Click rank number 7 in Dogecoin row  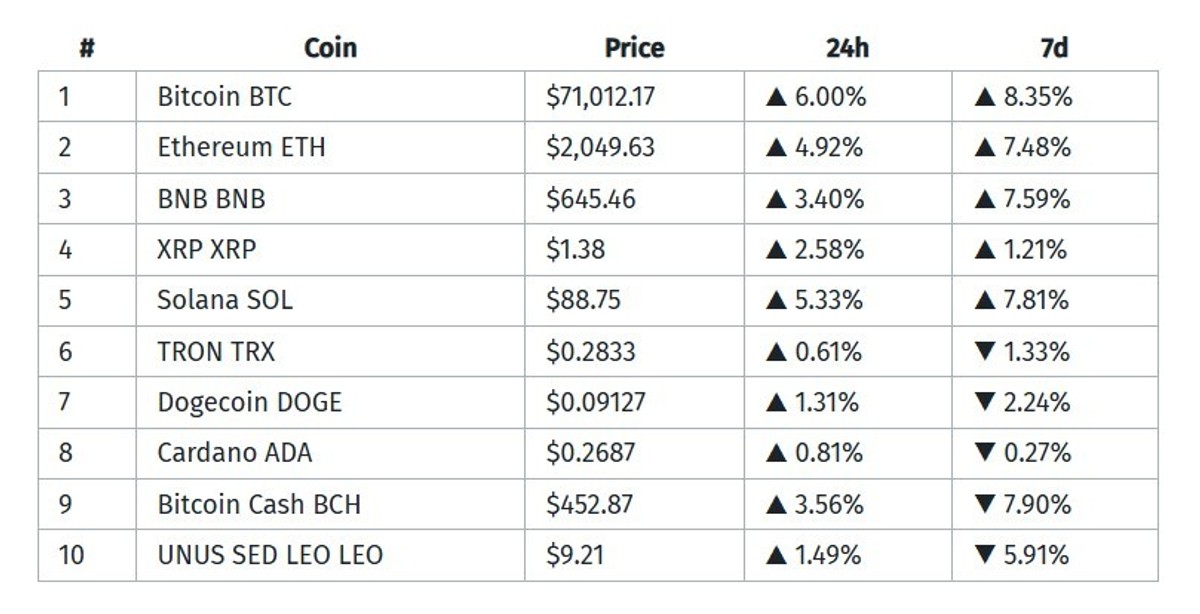[65, 403]
